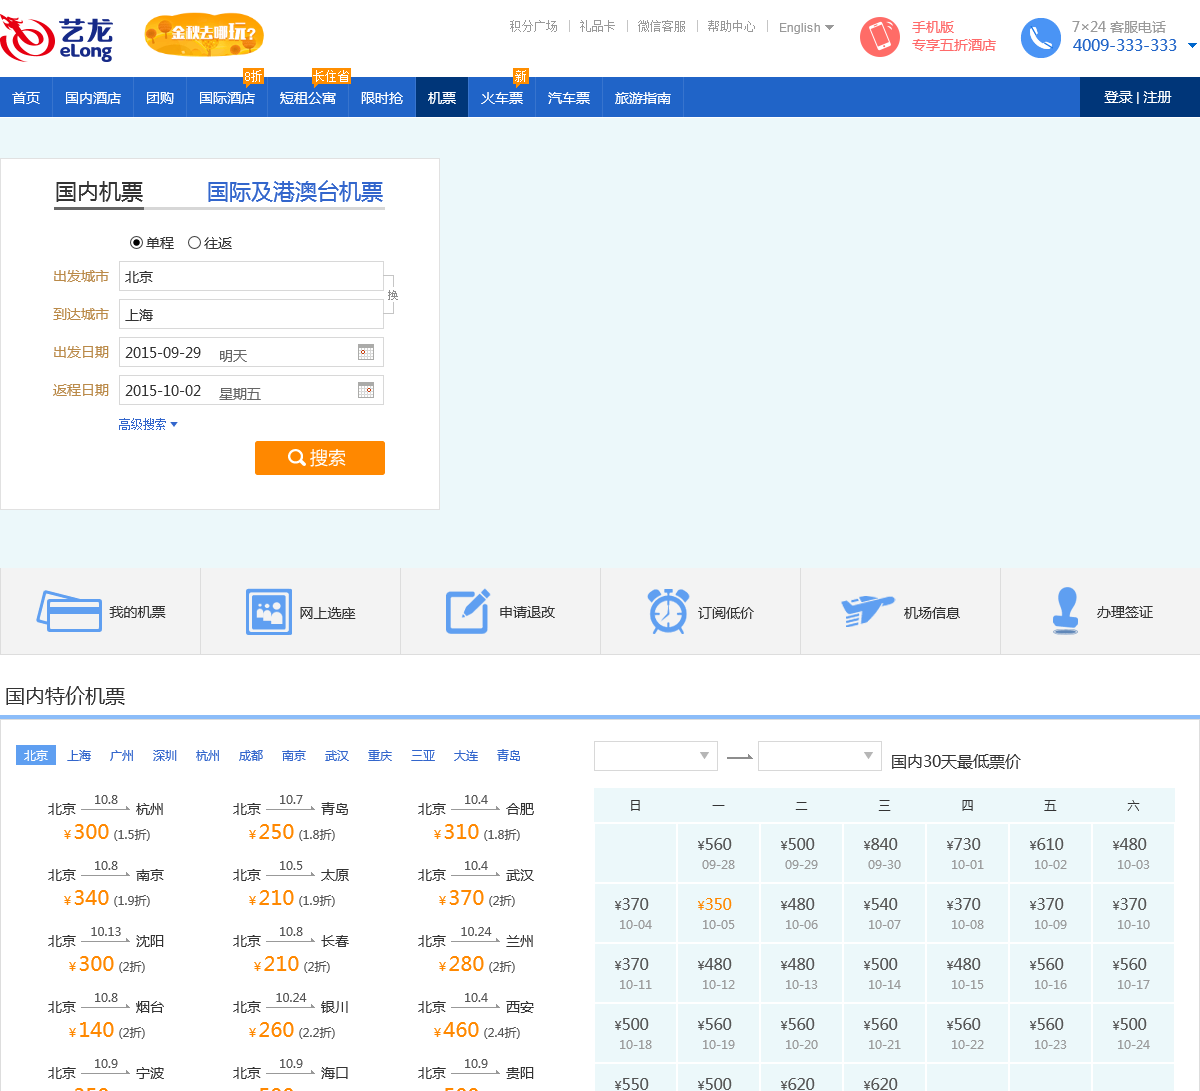Click the 出发城市 input field
This screenshot has height=1091, width=1200.
point(251,276)
